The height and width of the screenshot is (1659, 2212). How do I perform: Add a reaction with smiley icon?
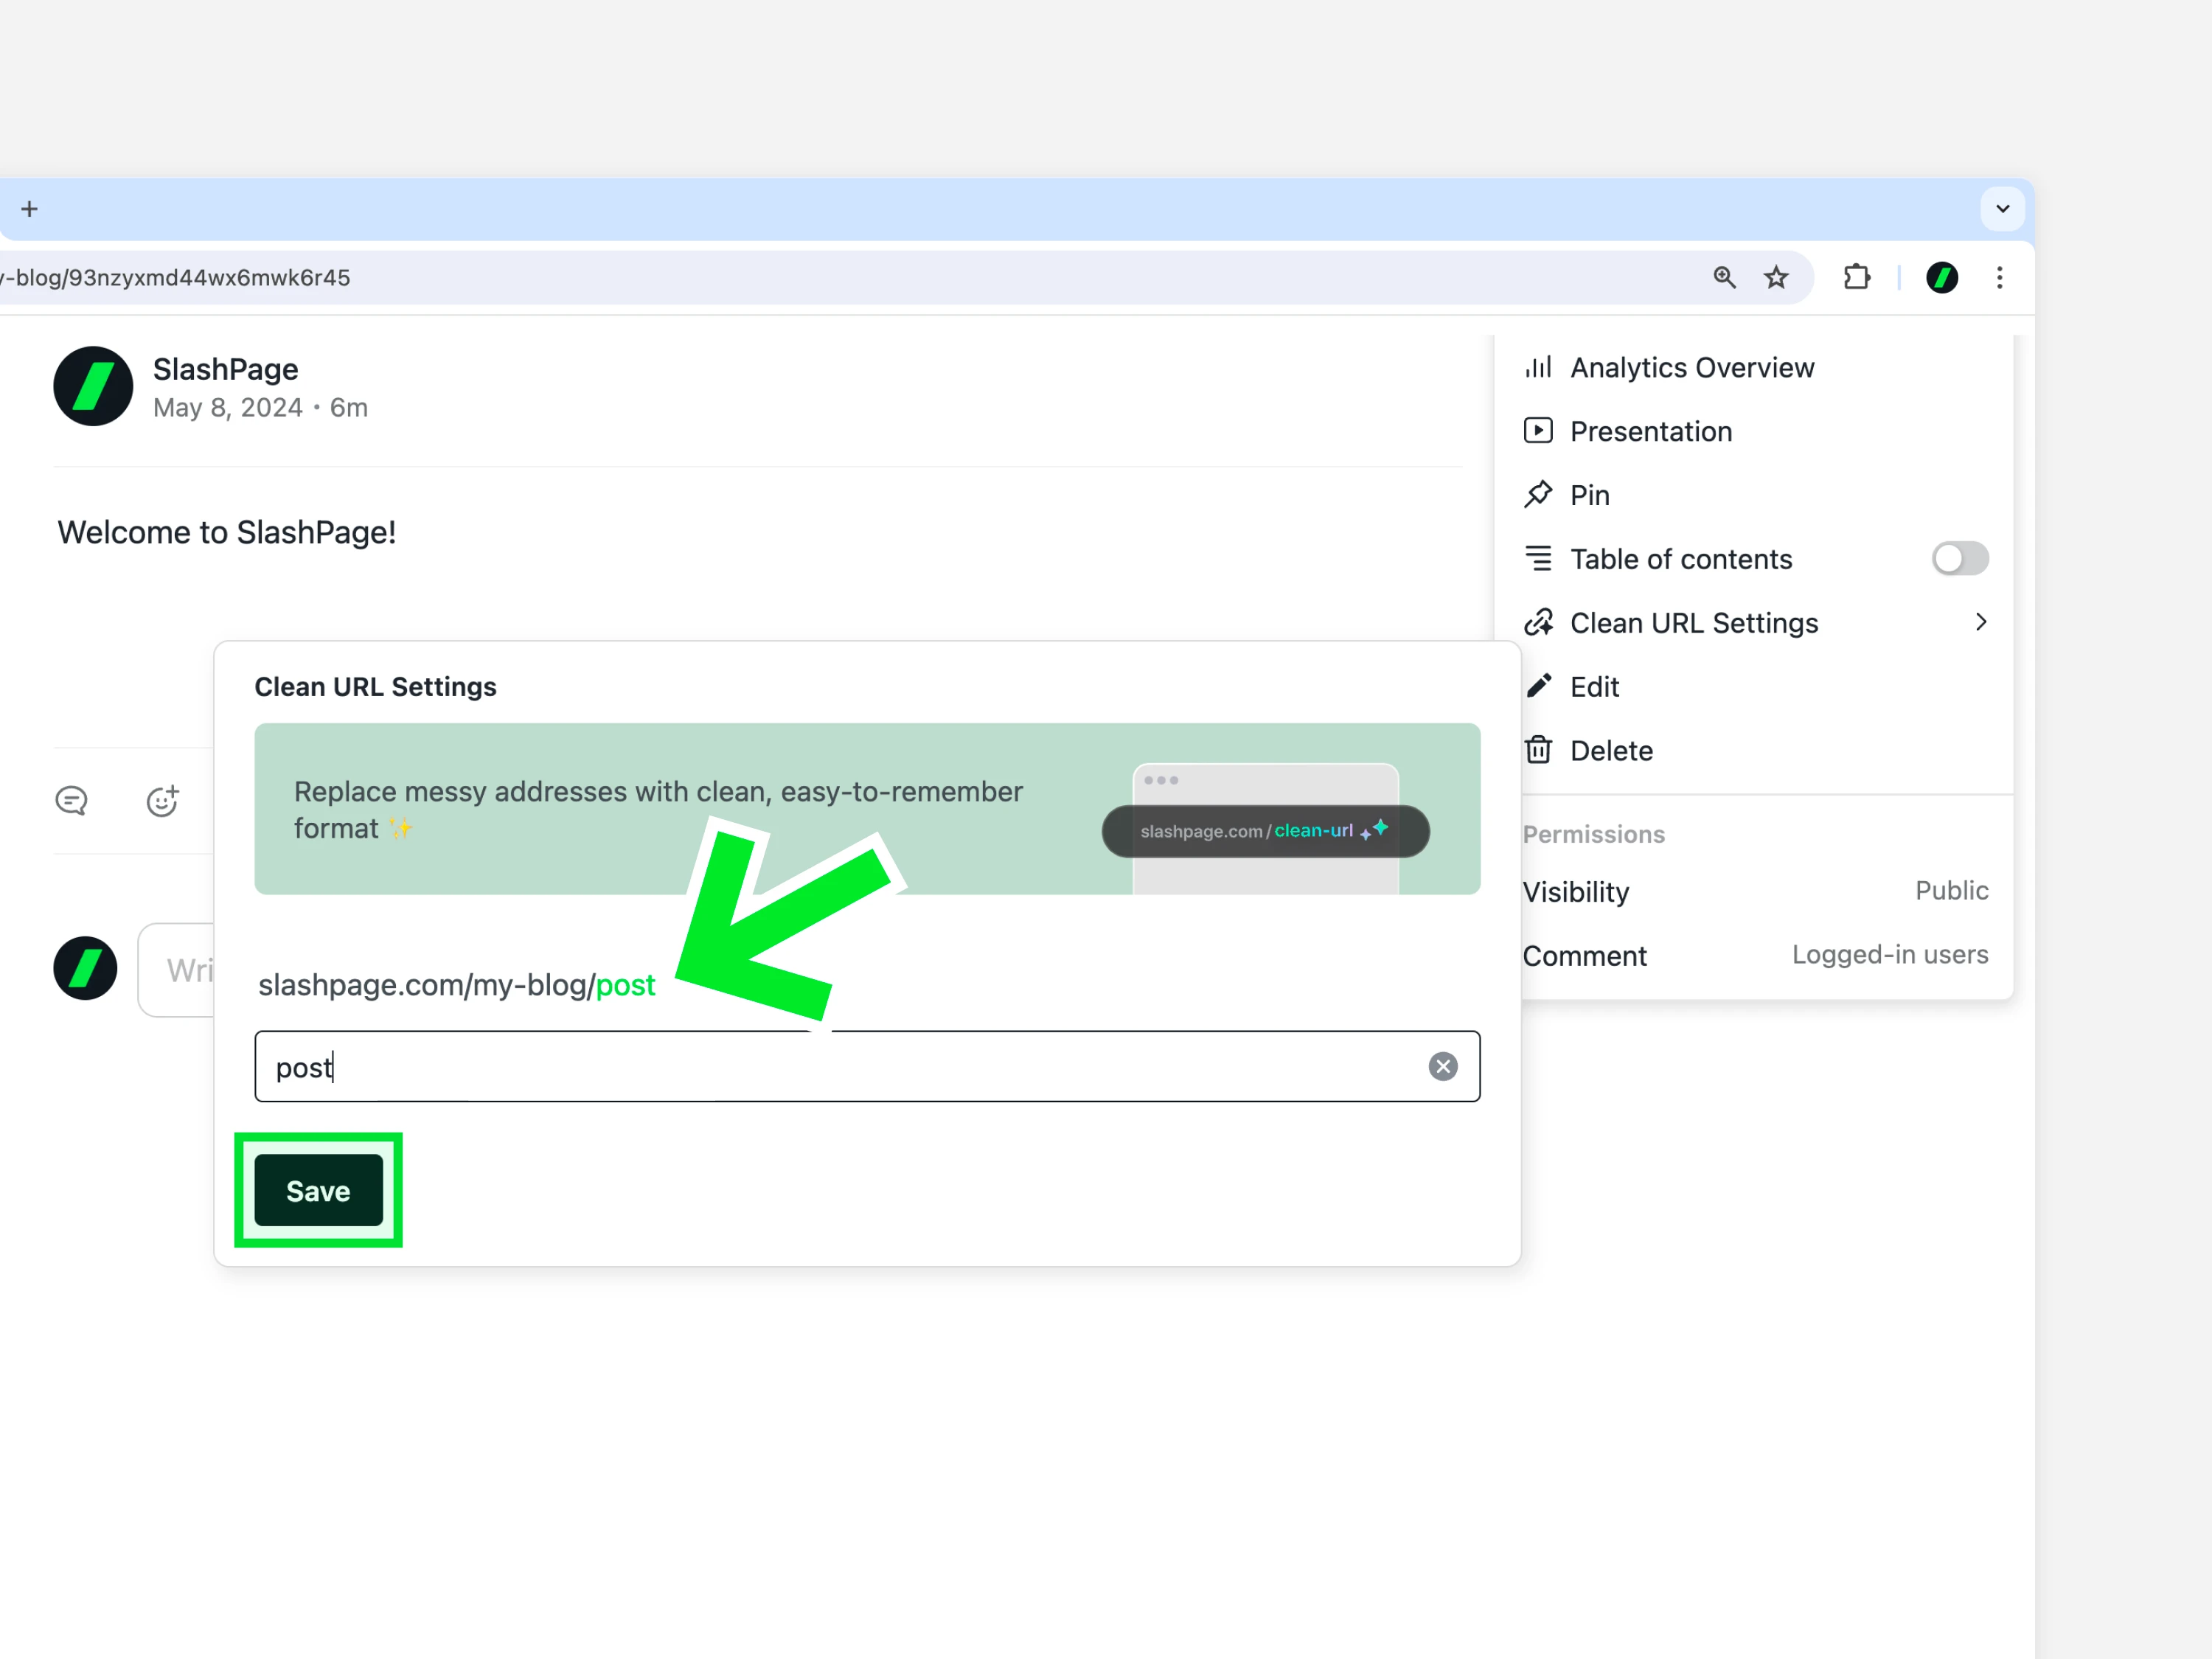click(162, 800)
